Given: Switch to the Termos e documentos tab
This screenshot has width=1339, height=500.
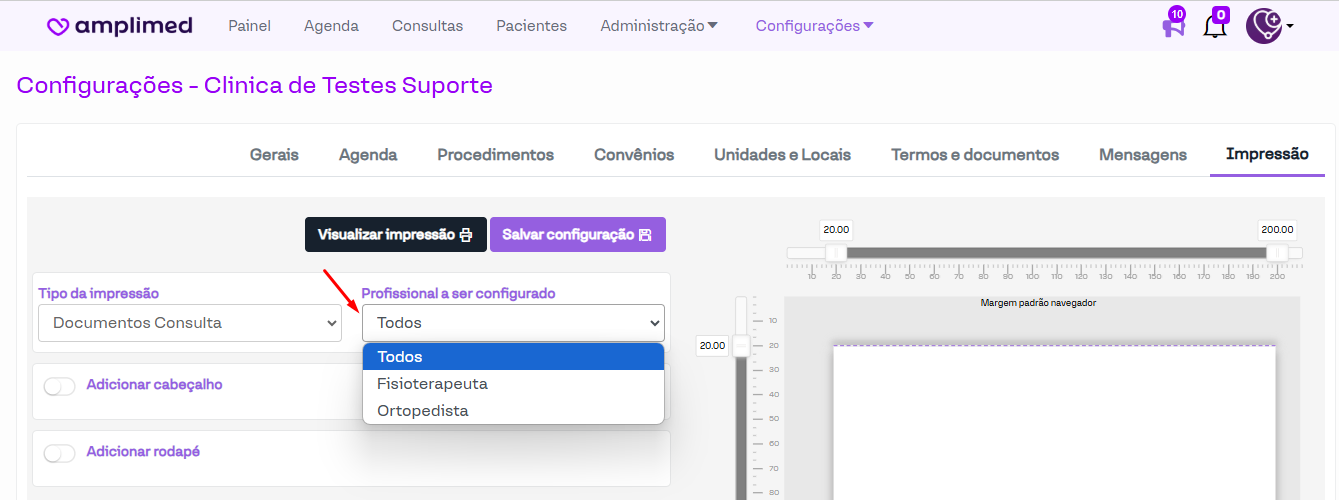Looking at the screenshot, I should pos(974,155).
